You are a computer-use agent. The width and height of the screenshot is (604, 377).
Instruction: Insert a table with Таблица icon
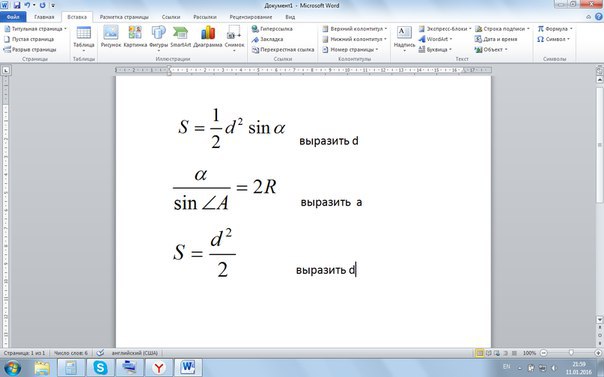84,38
